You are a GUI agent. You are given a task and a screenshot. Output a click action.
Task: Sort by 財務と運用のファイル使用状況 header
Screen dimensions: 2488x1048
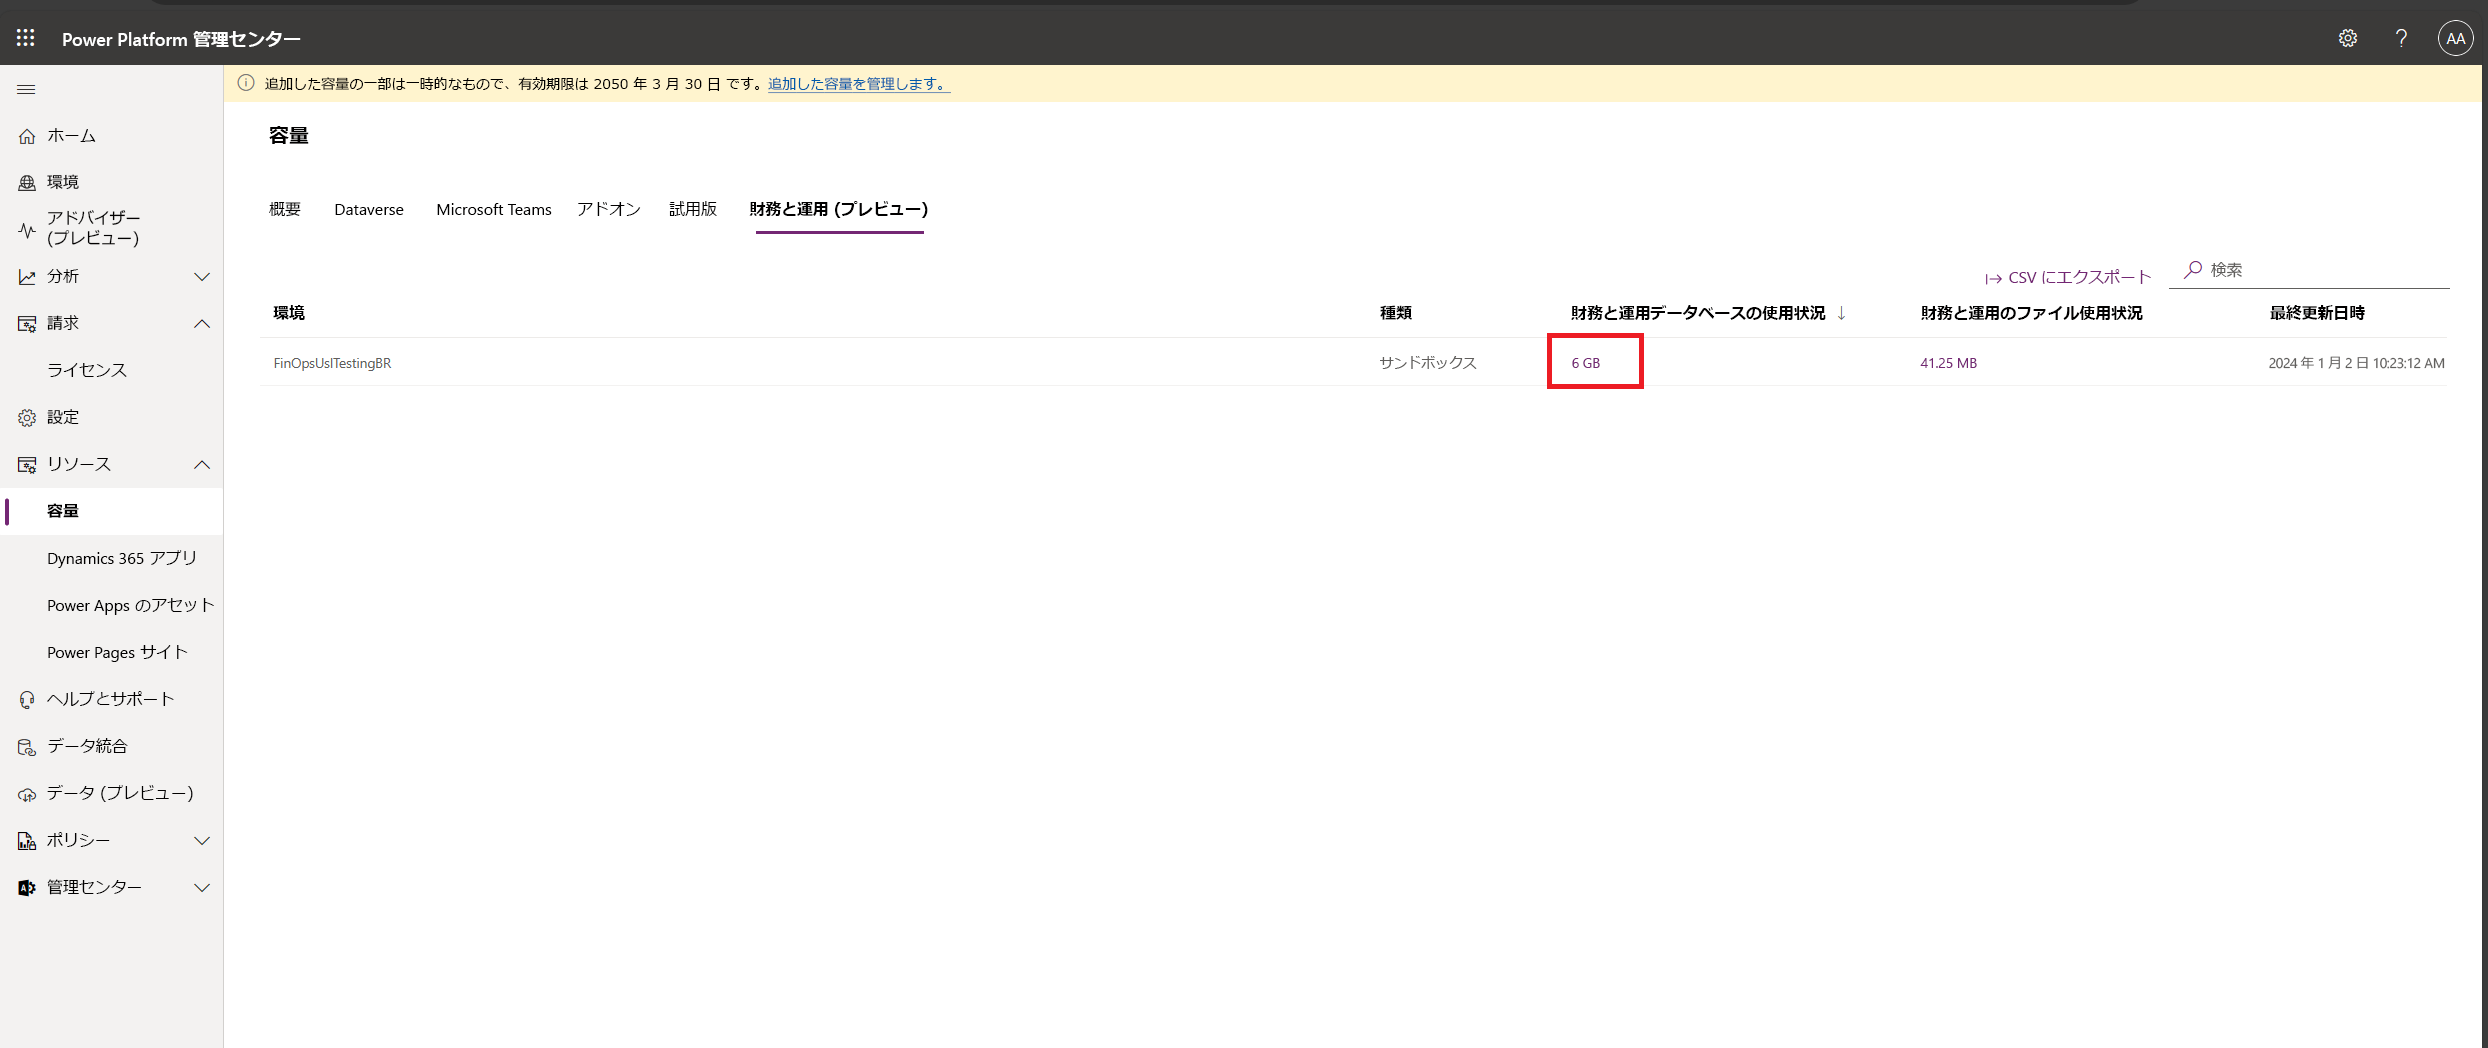point(2031,313)
